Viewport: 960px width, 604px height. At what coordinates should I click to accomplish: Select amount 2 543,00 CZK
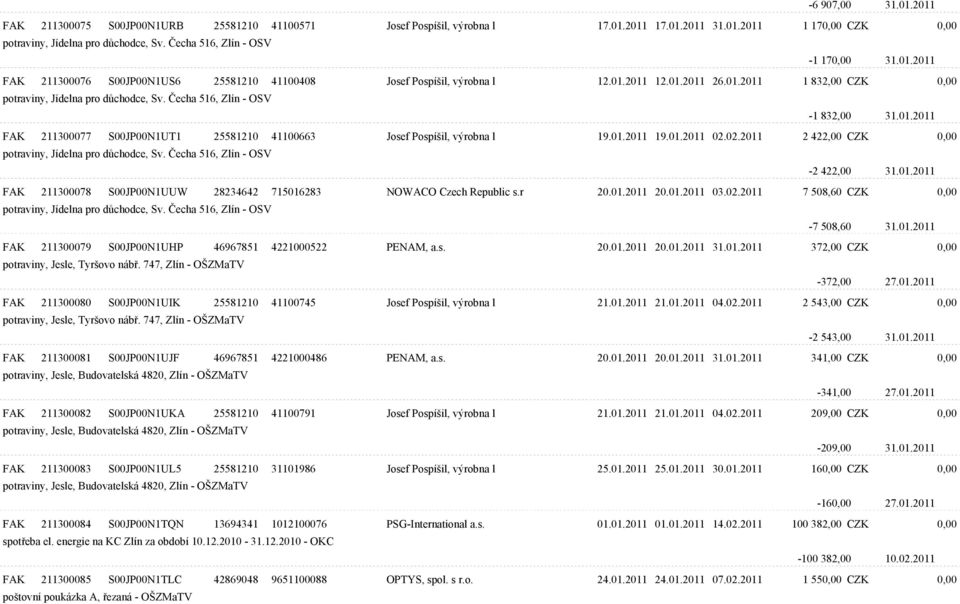[x=835, y=302]
